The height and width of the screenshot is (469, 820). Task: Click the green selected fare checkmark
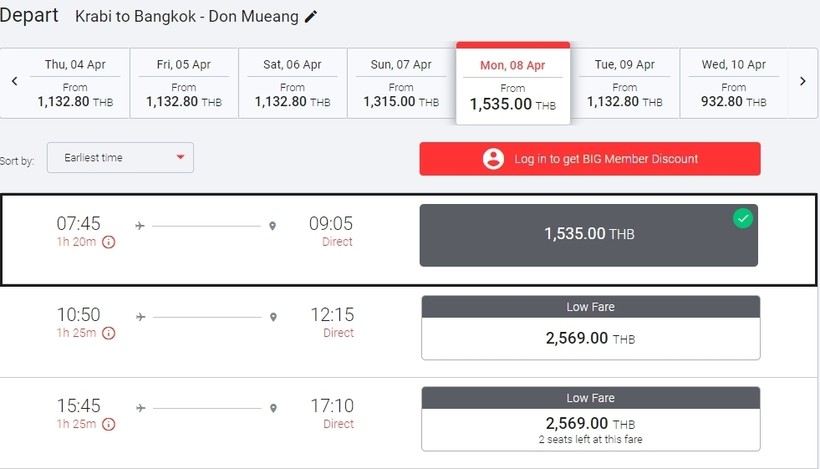click(x=742, y=218)
